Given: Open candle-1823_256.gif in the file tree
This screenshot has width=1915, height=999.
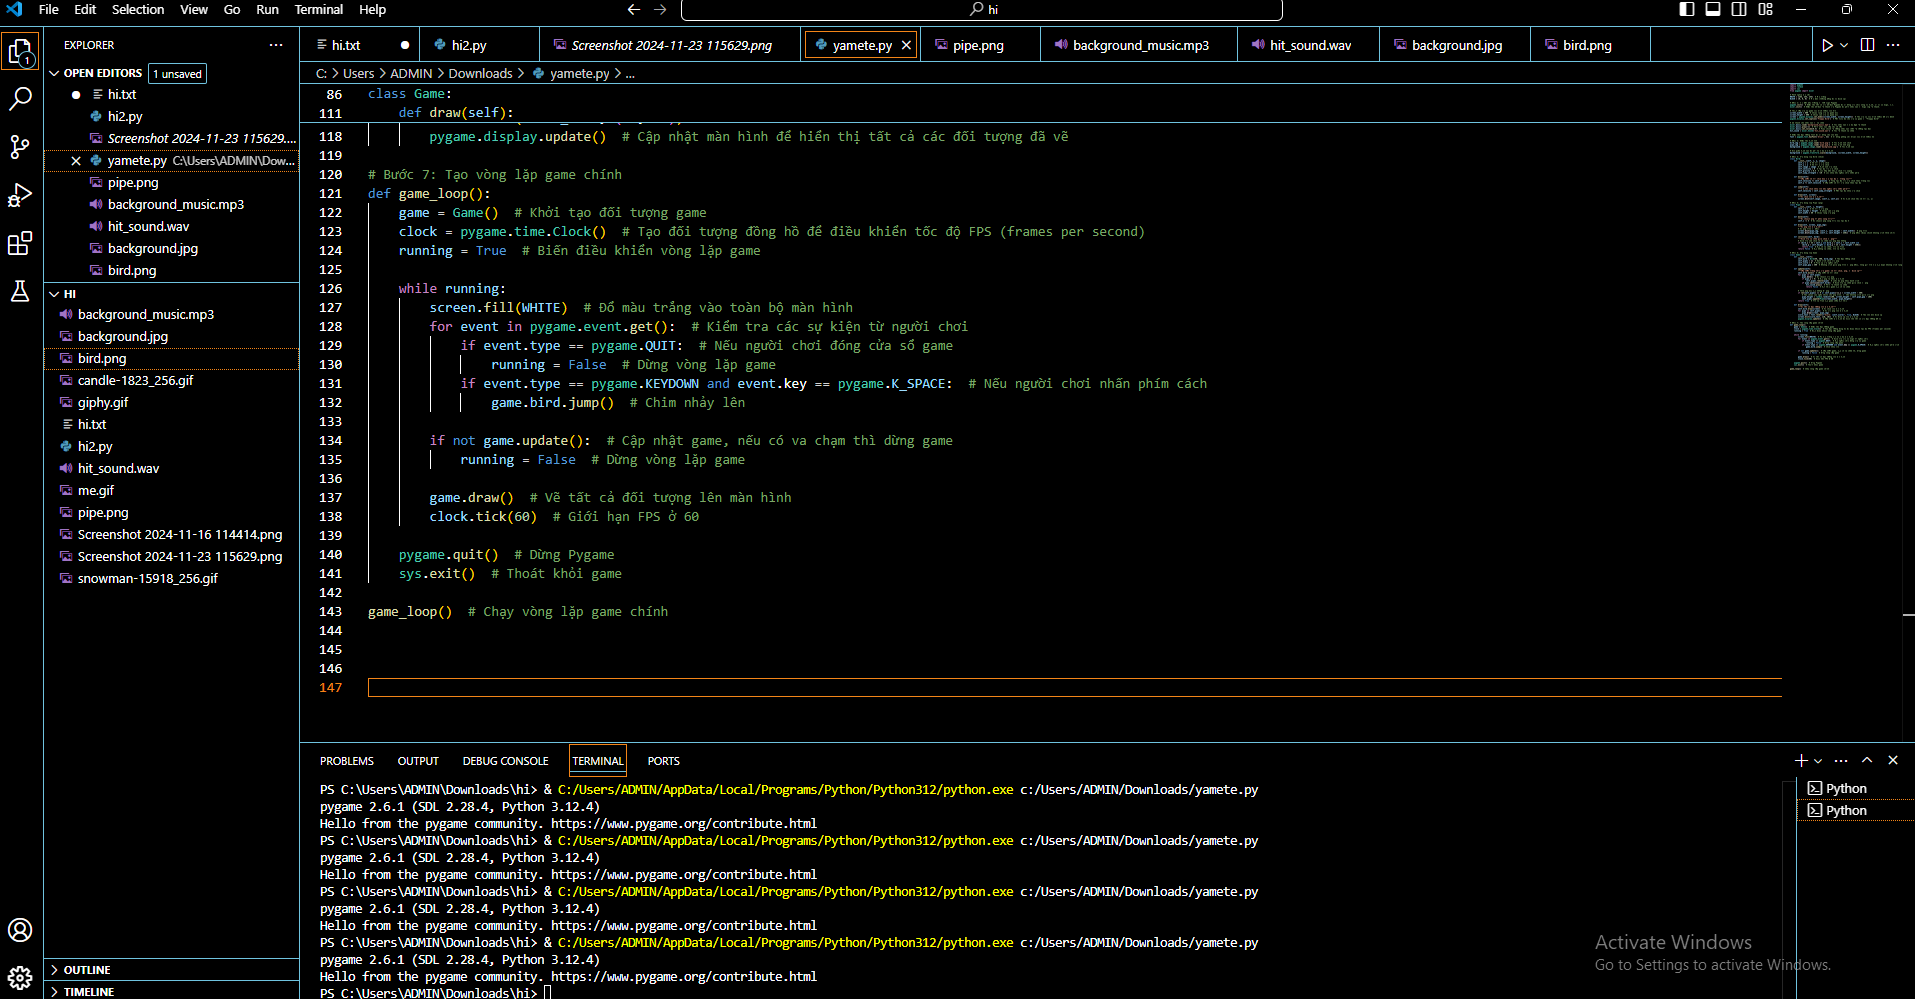Looking at the screenshot, I should pos(135,380).
